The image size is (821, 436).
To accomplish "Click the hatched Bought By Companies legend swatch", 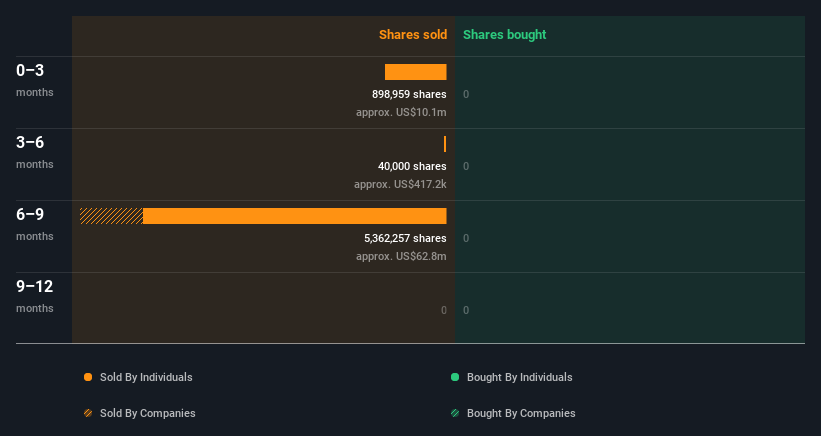I will [x=455, y=413].
